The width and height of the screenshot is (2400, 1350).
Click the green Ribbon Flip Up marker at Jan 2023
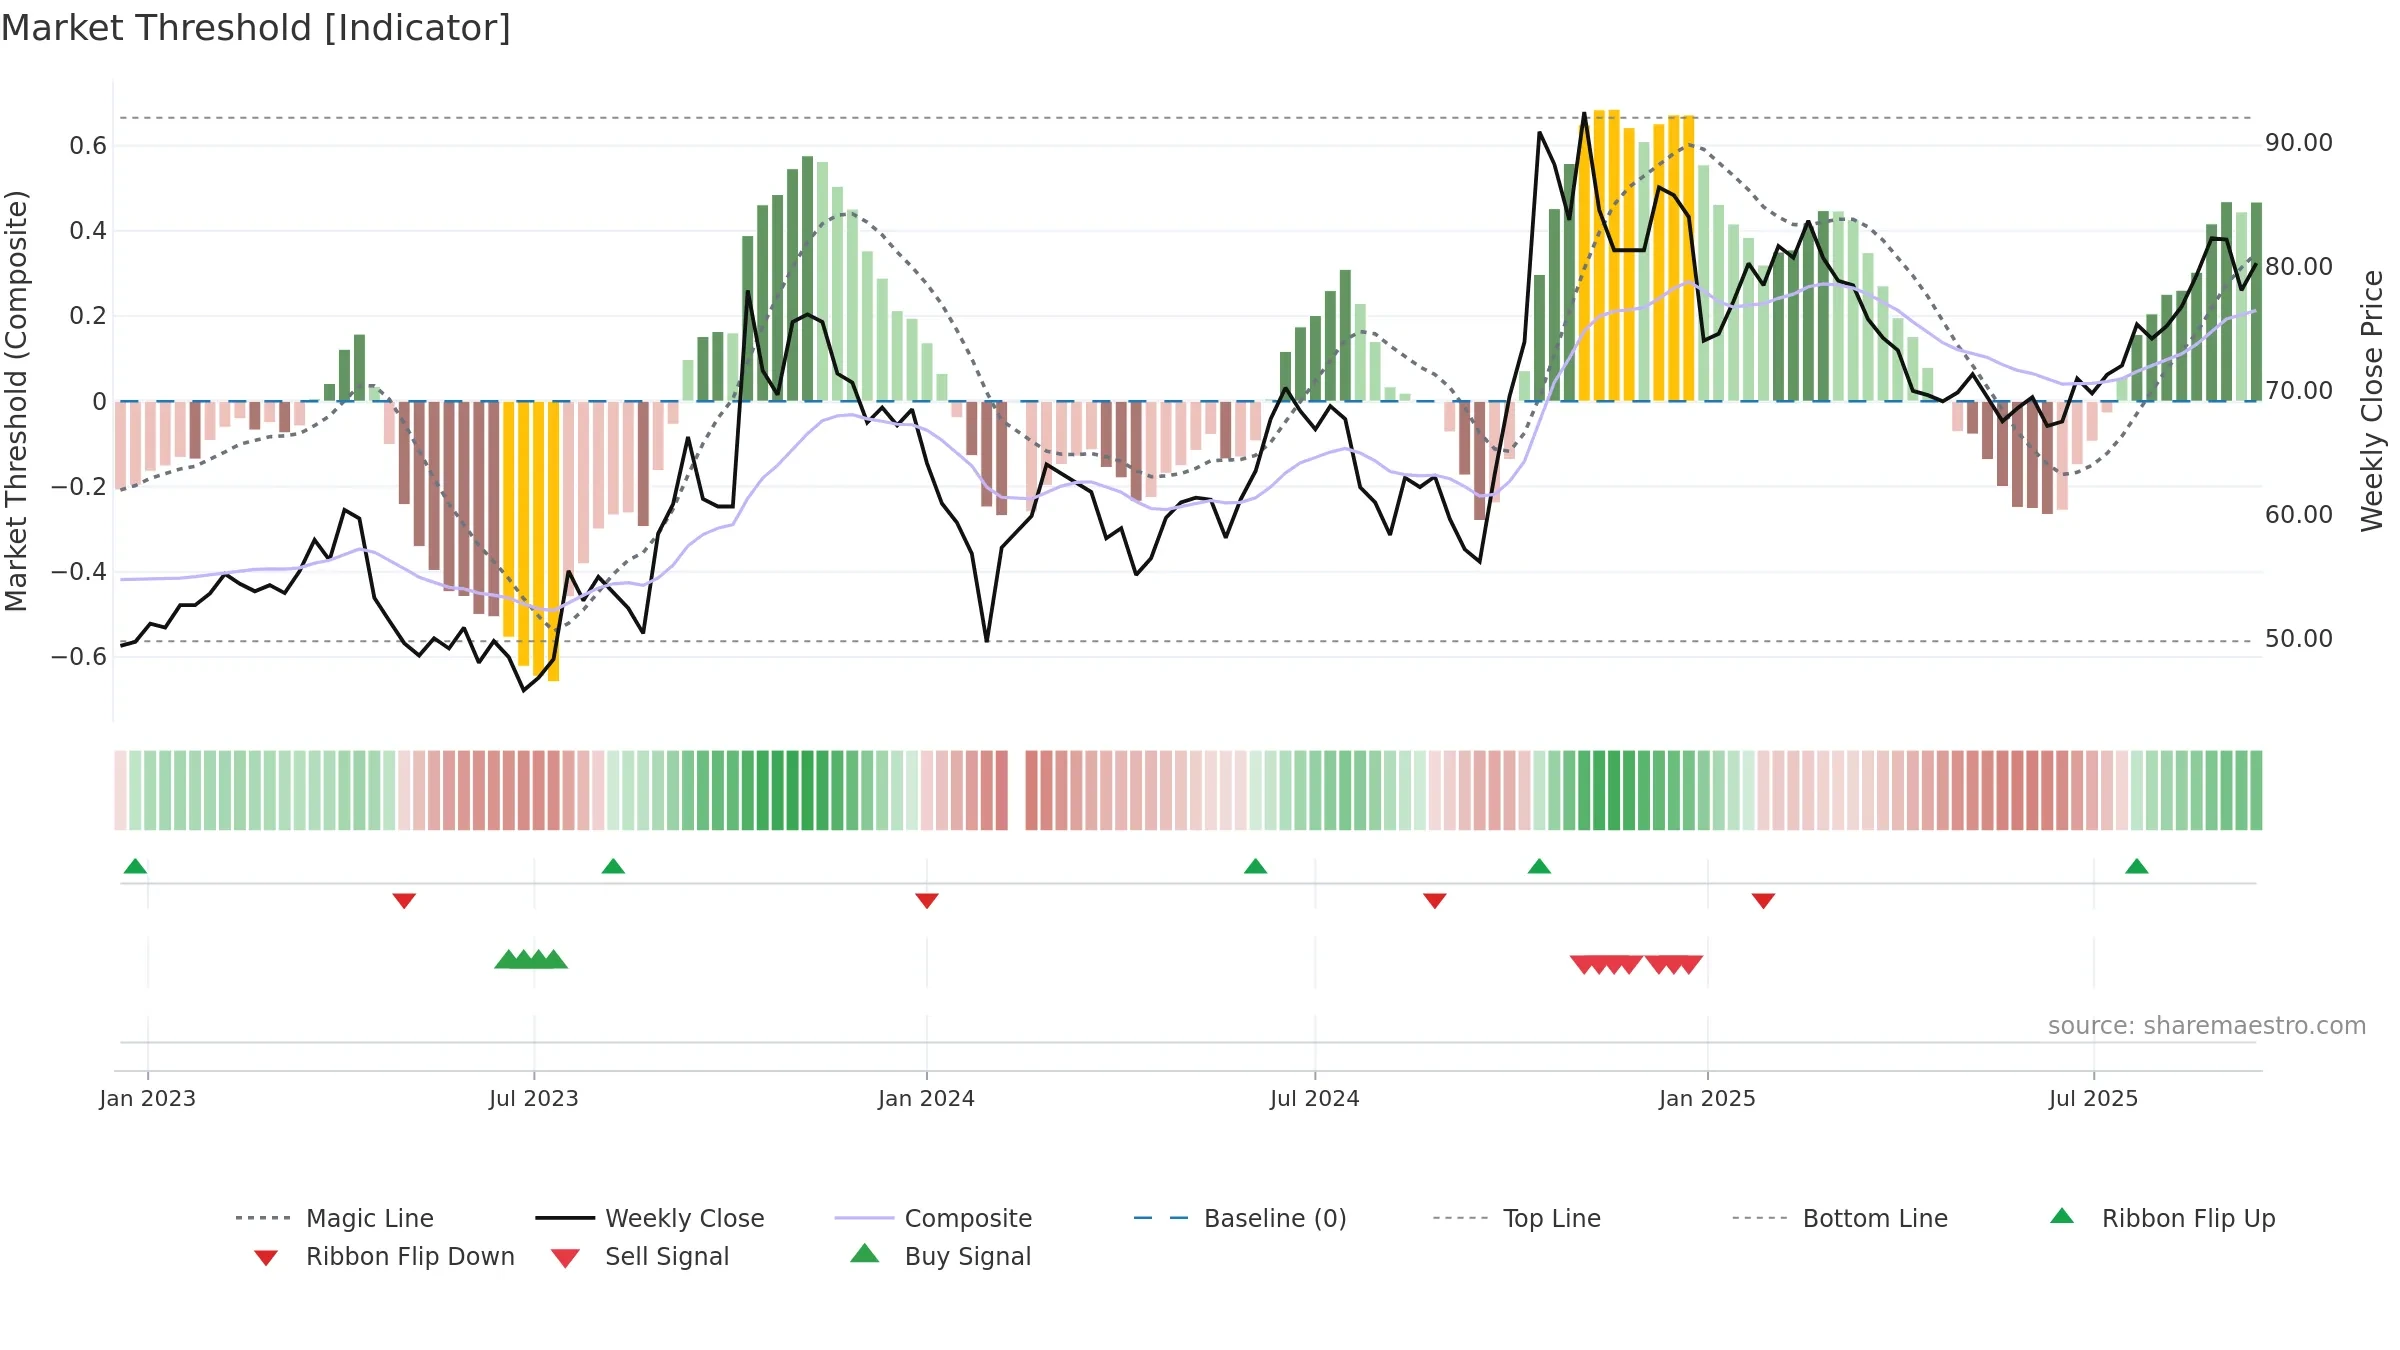coord(135,866)
